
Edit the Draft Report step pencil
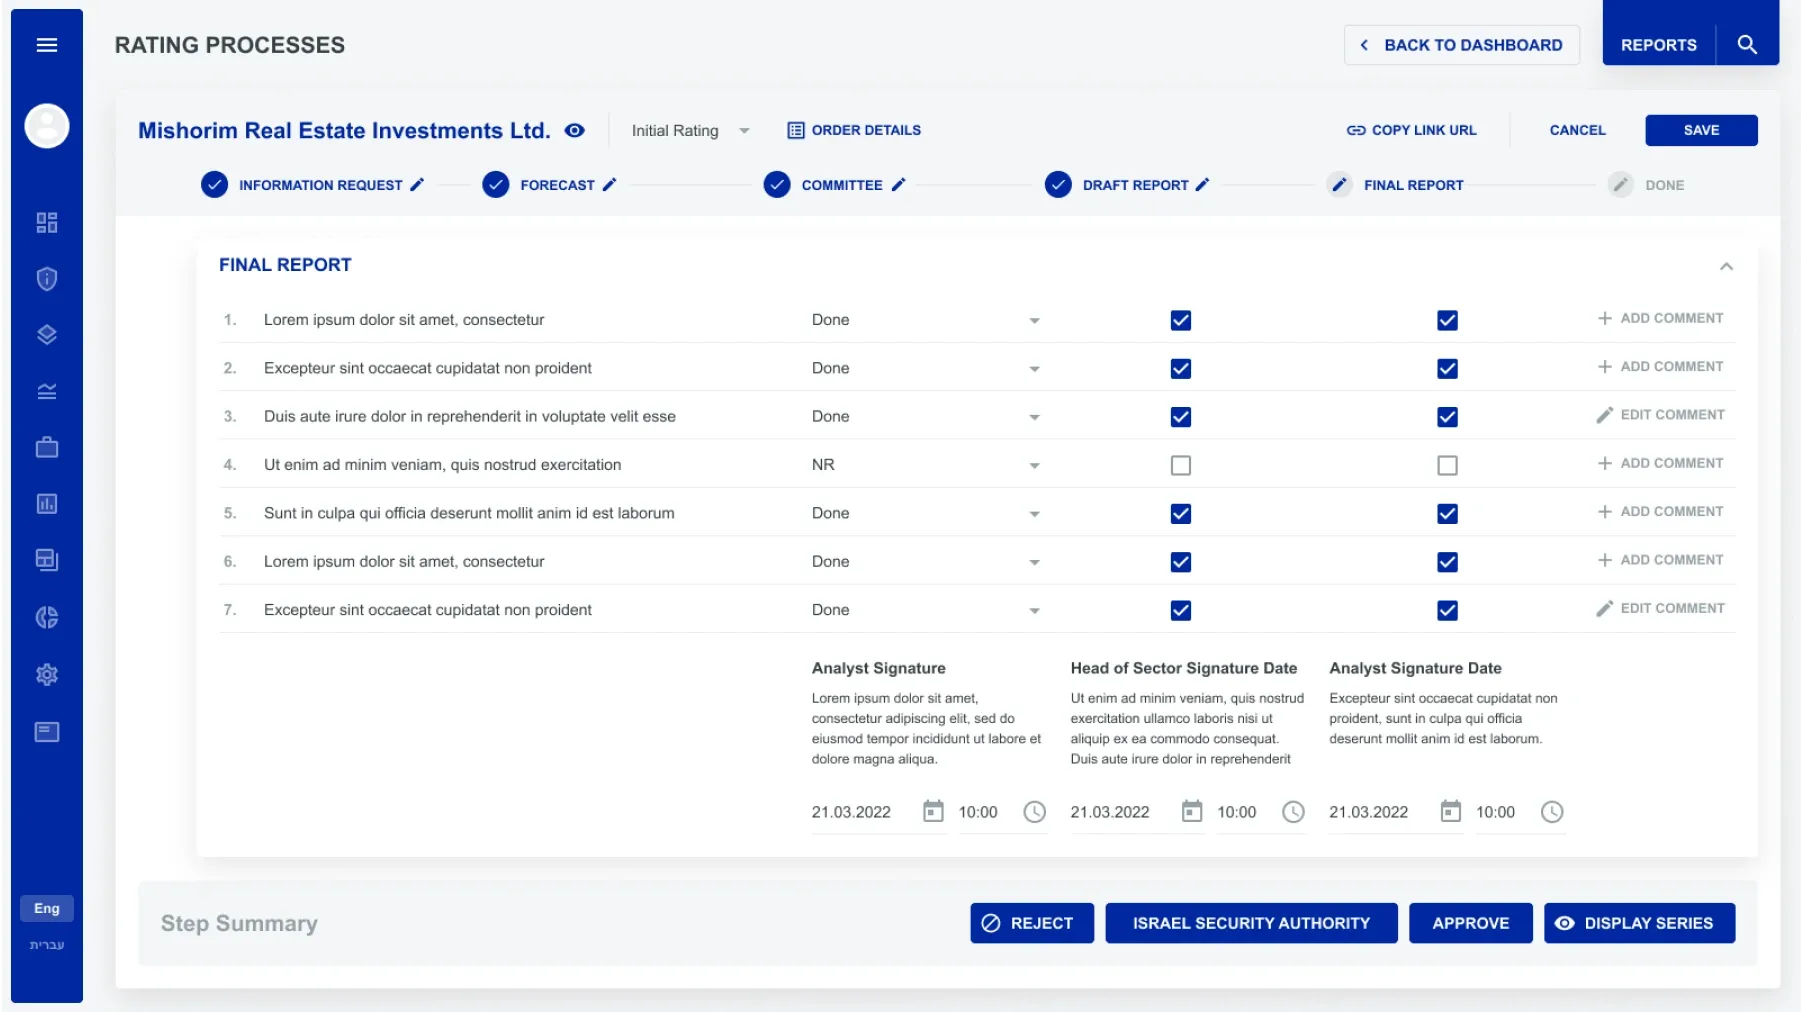(1202, 184)
